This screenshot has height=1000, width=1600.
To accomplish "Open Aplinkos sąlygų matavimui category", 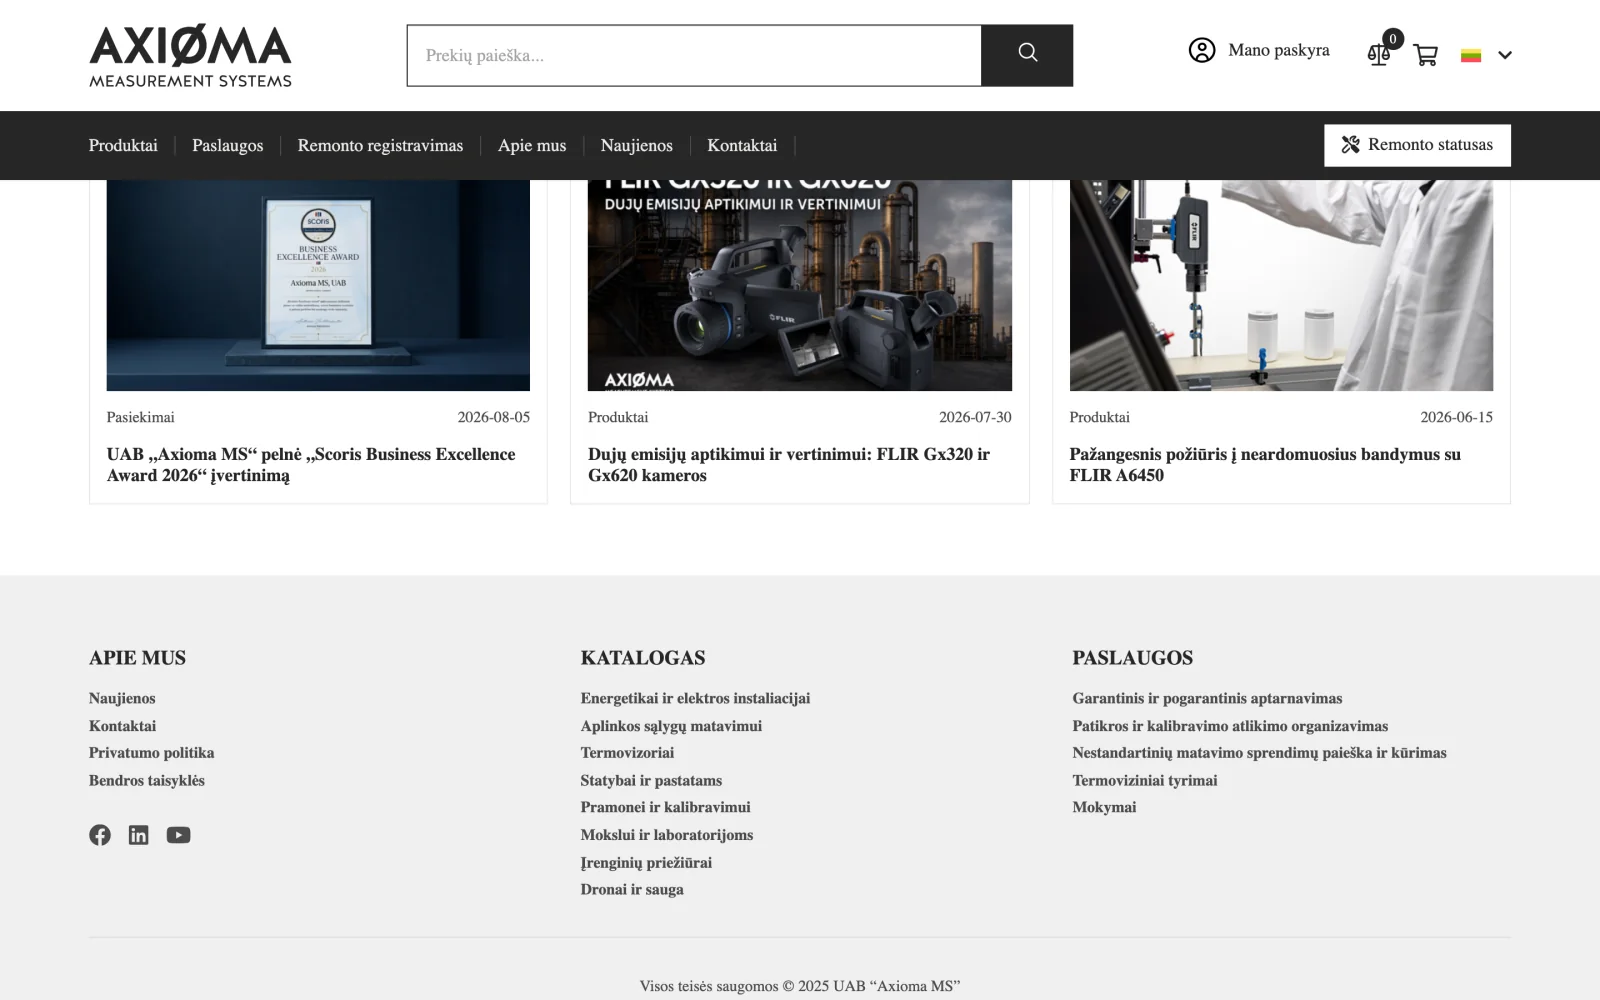I will click(x=671, y=726).
